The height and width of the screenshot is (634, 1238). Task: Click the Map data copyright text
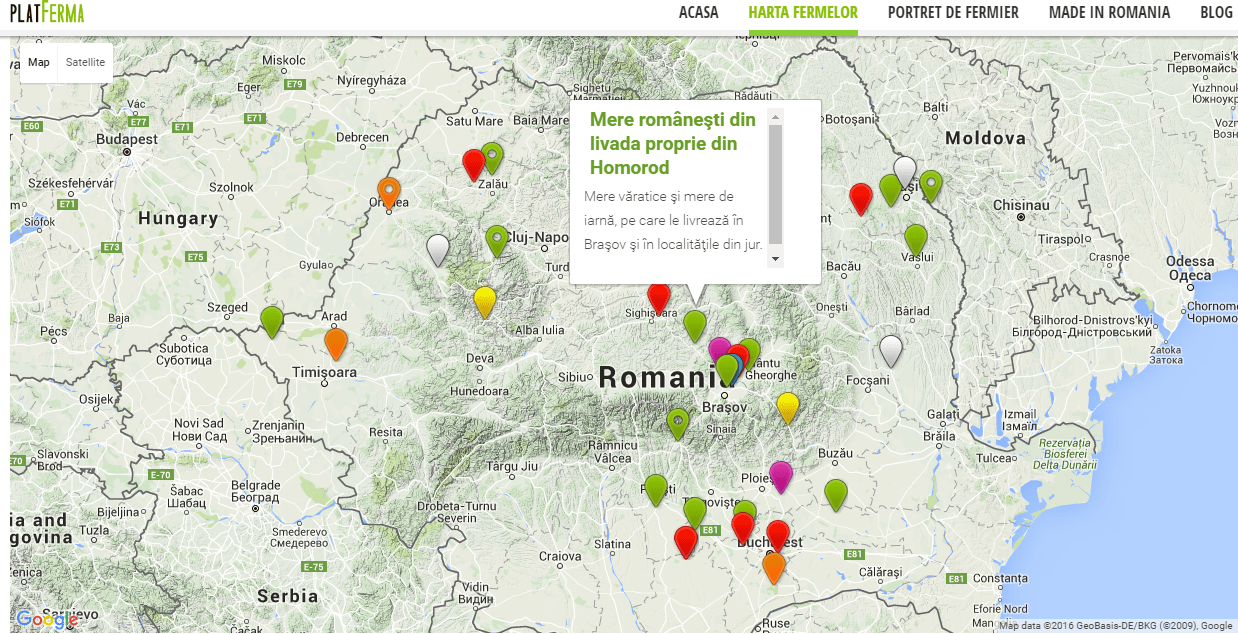point(1116,627)
